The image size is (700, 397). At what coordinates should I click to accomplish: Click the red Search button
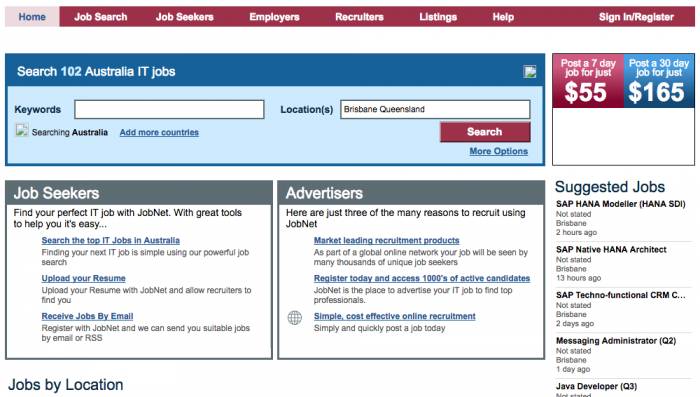point(485,132)
